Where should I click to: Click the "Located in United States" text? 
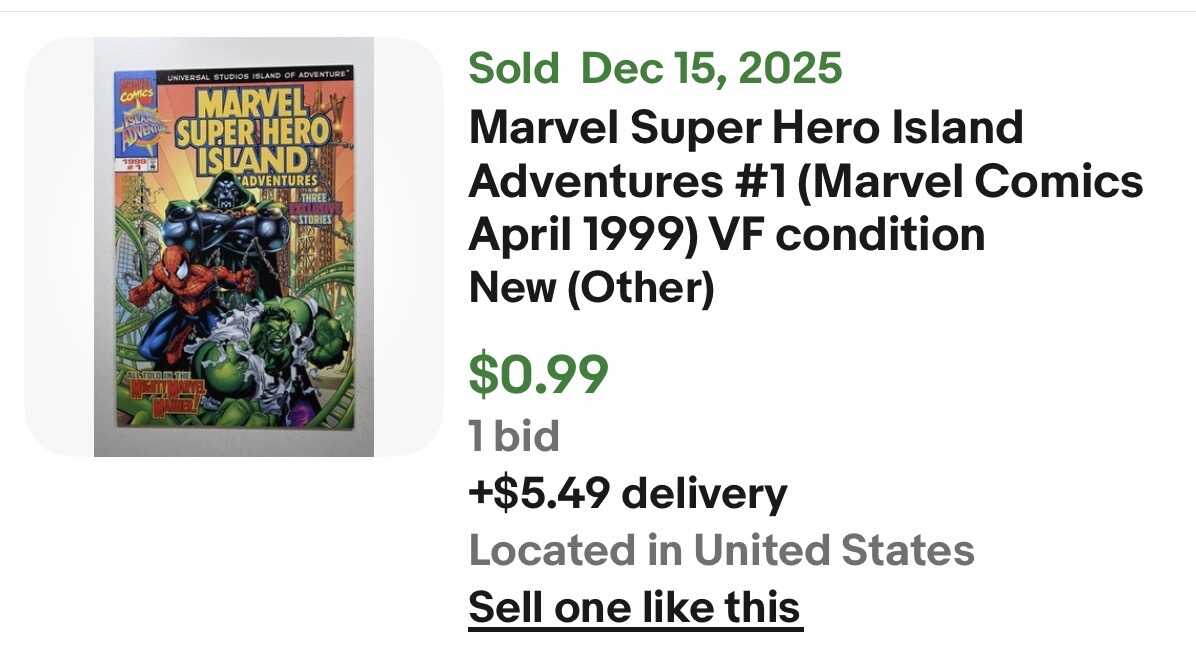721,550
